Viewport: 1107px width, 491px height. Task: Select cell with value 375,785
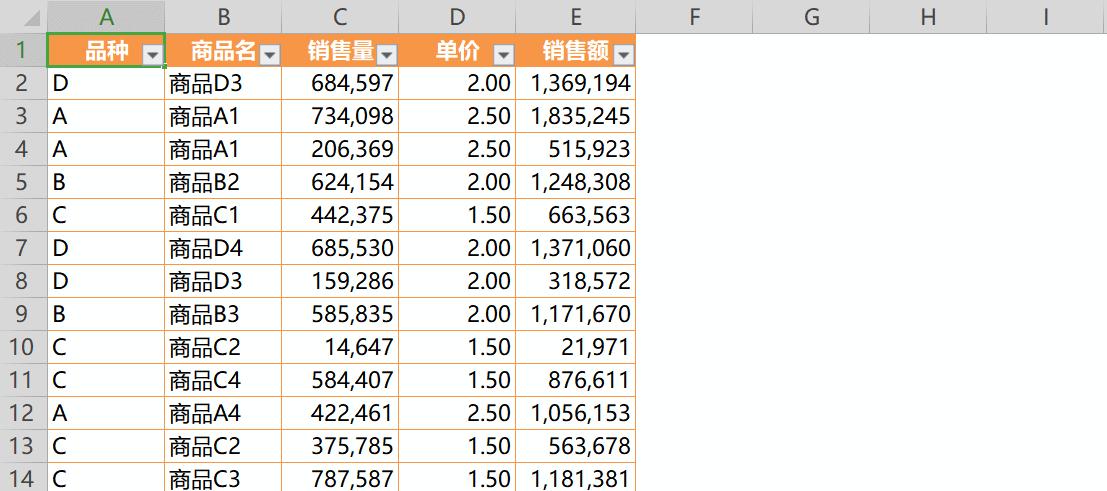pos(340,446)
